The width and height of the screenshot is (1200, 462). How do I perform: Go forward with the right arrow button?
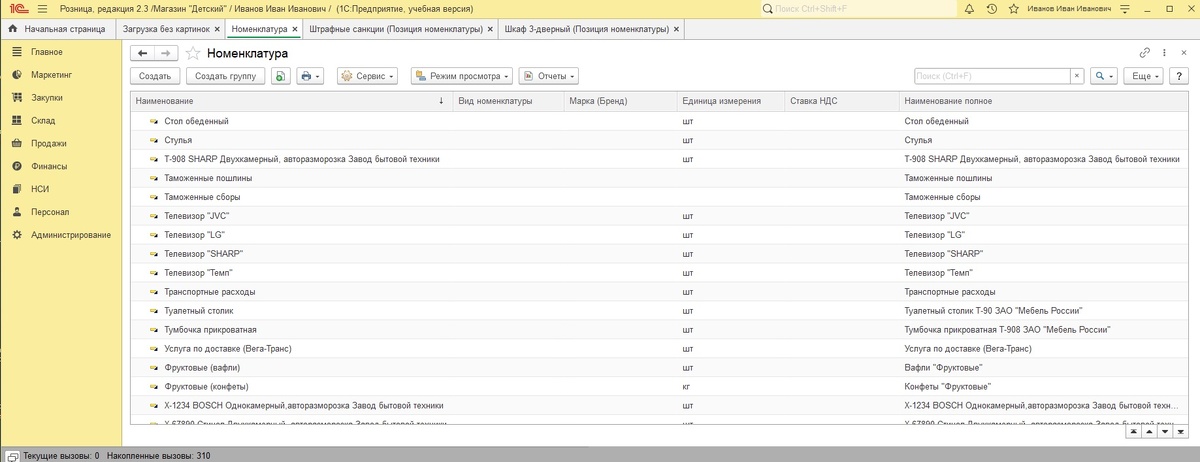click(166, 53)
